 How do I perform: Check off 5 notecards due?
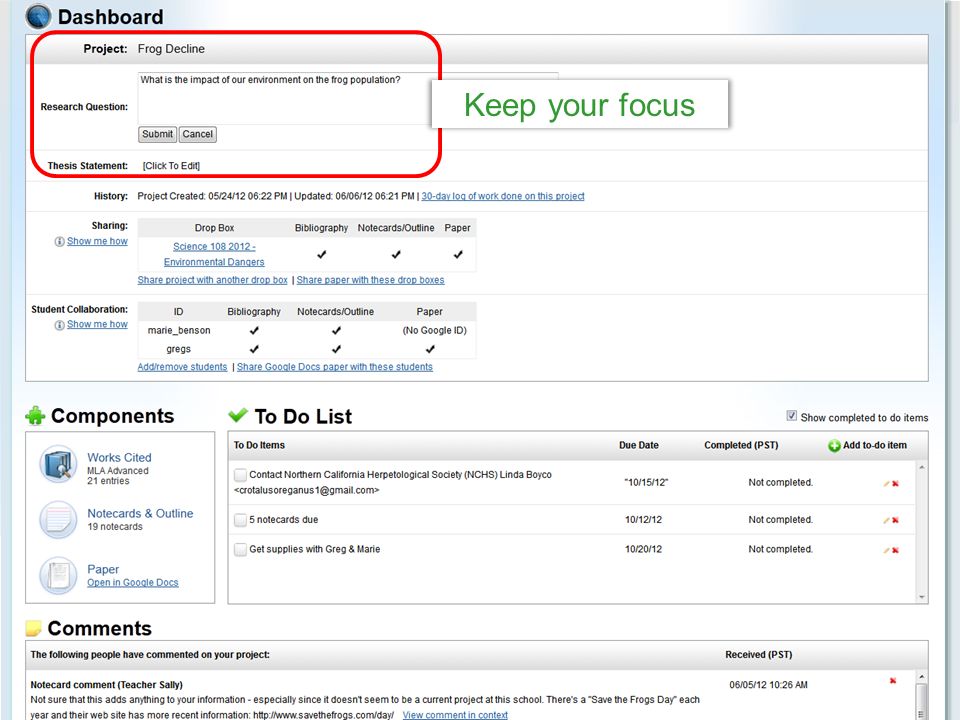[241, 520]
